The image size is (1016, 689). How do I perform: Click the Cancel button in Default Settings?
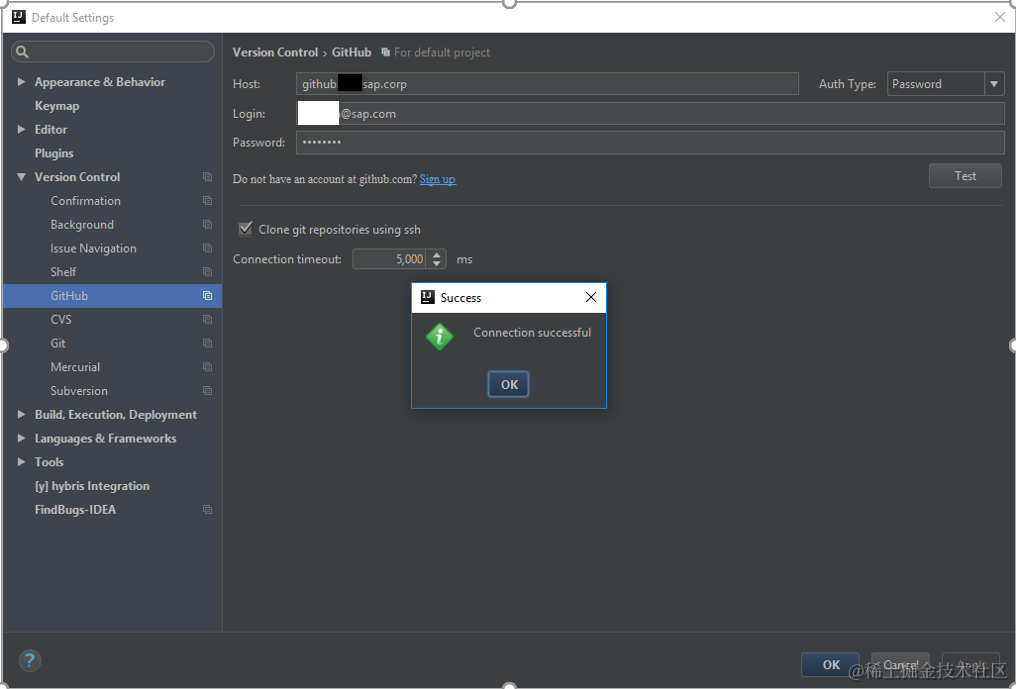pyautogui.click(x=900, y=664)
